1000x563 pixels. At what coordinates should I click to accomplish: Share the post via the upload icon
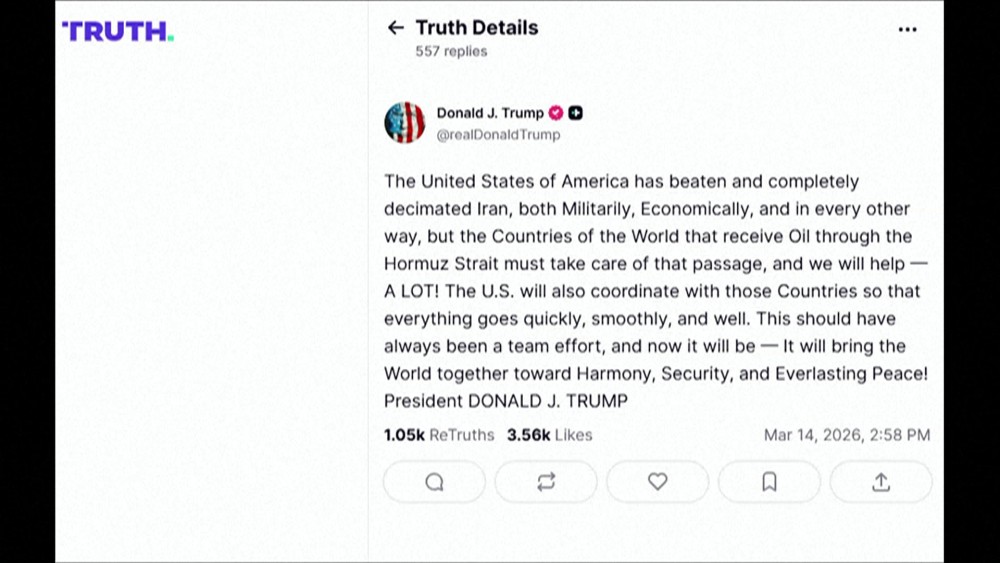pos(881,482)
